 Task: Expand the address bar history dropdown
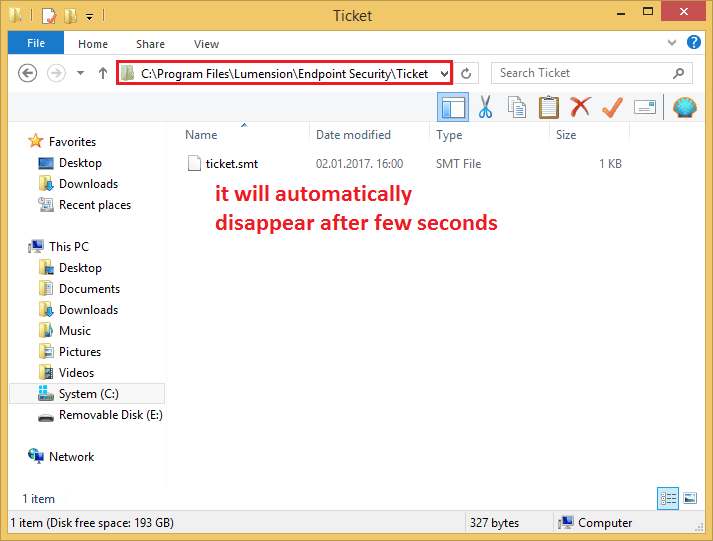point(444,73)
